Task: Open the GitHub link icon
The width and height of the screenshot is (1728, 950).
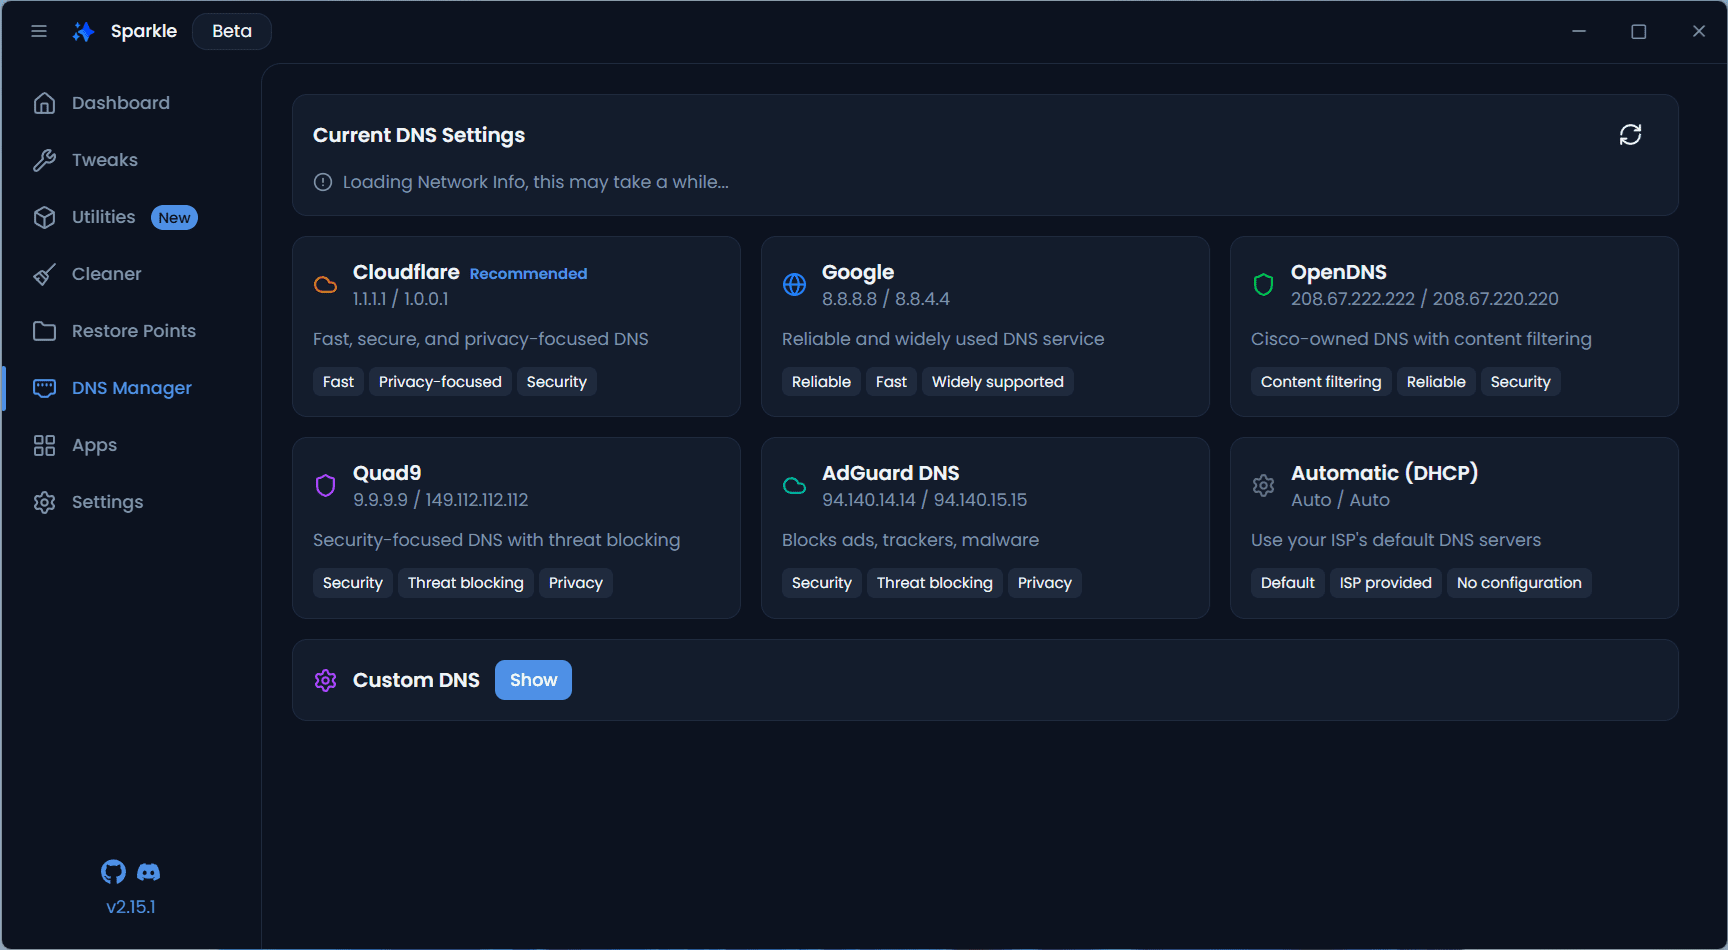Action: (x=114, y=872)
